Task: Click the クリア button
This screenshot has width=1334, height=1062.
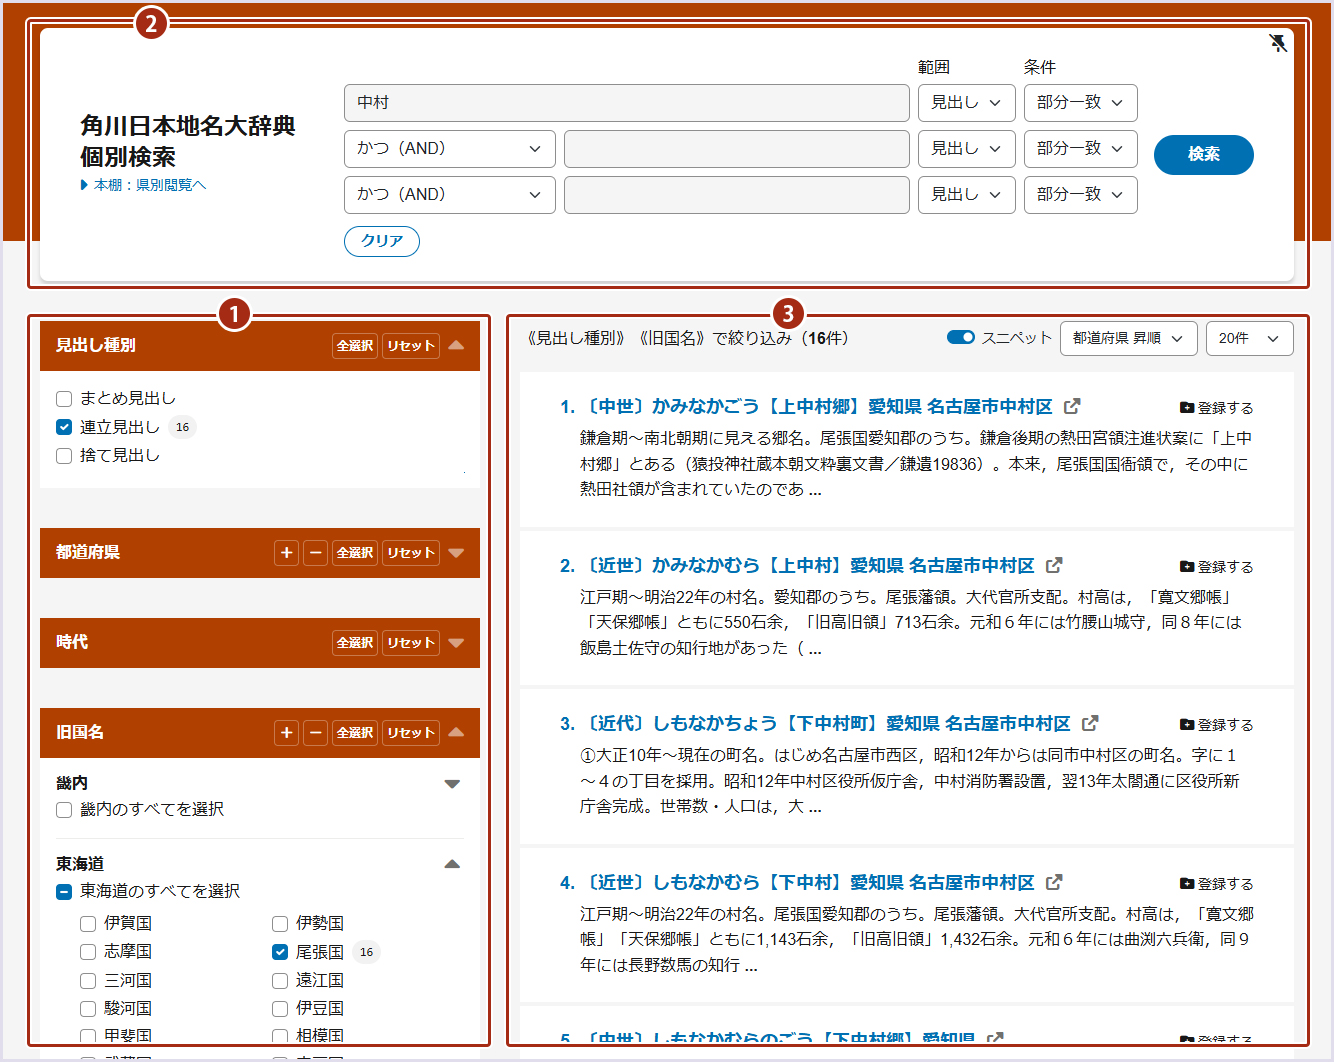Action: (x=382, y=241)
